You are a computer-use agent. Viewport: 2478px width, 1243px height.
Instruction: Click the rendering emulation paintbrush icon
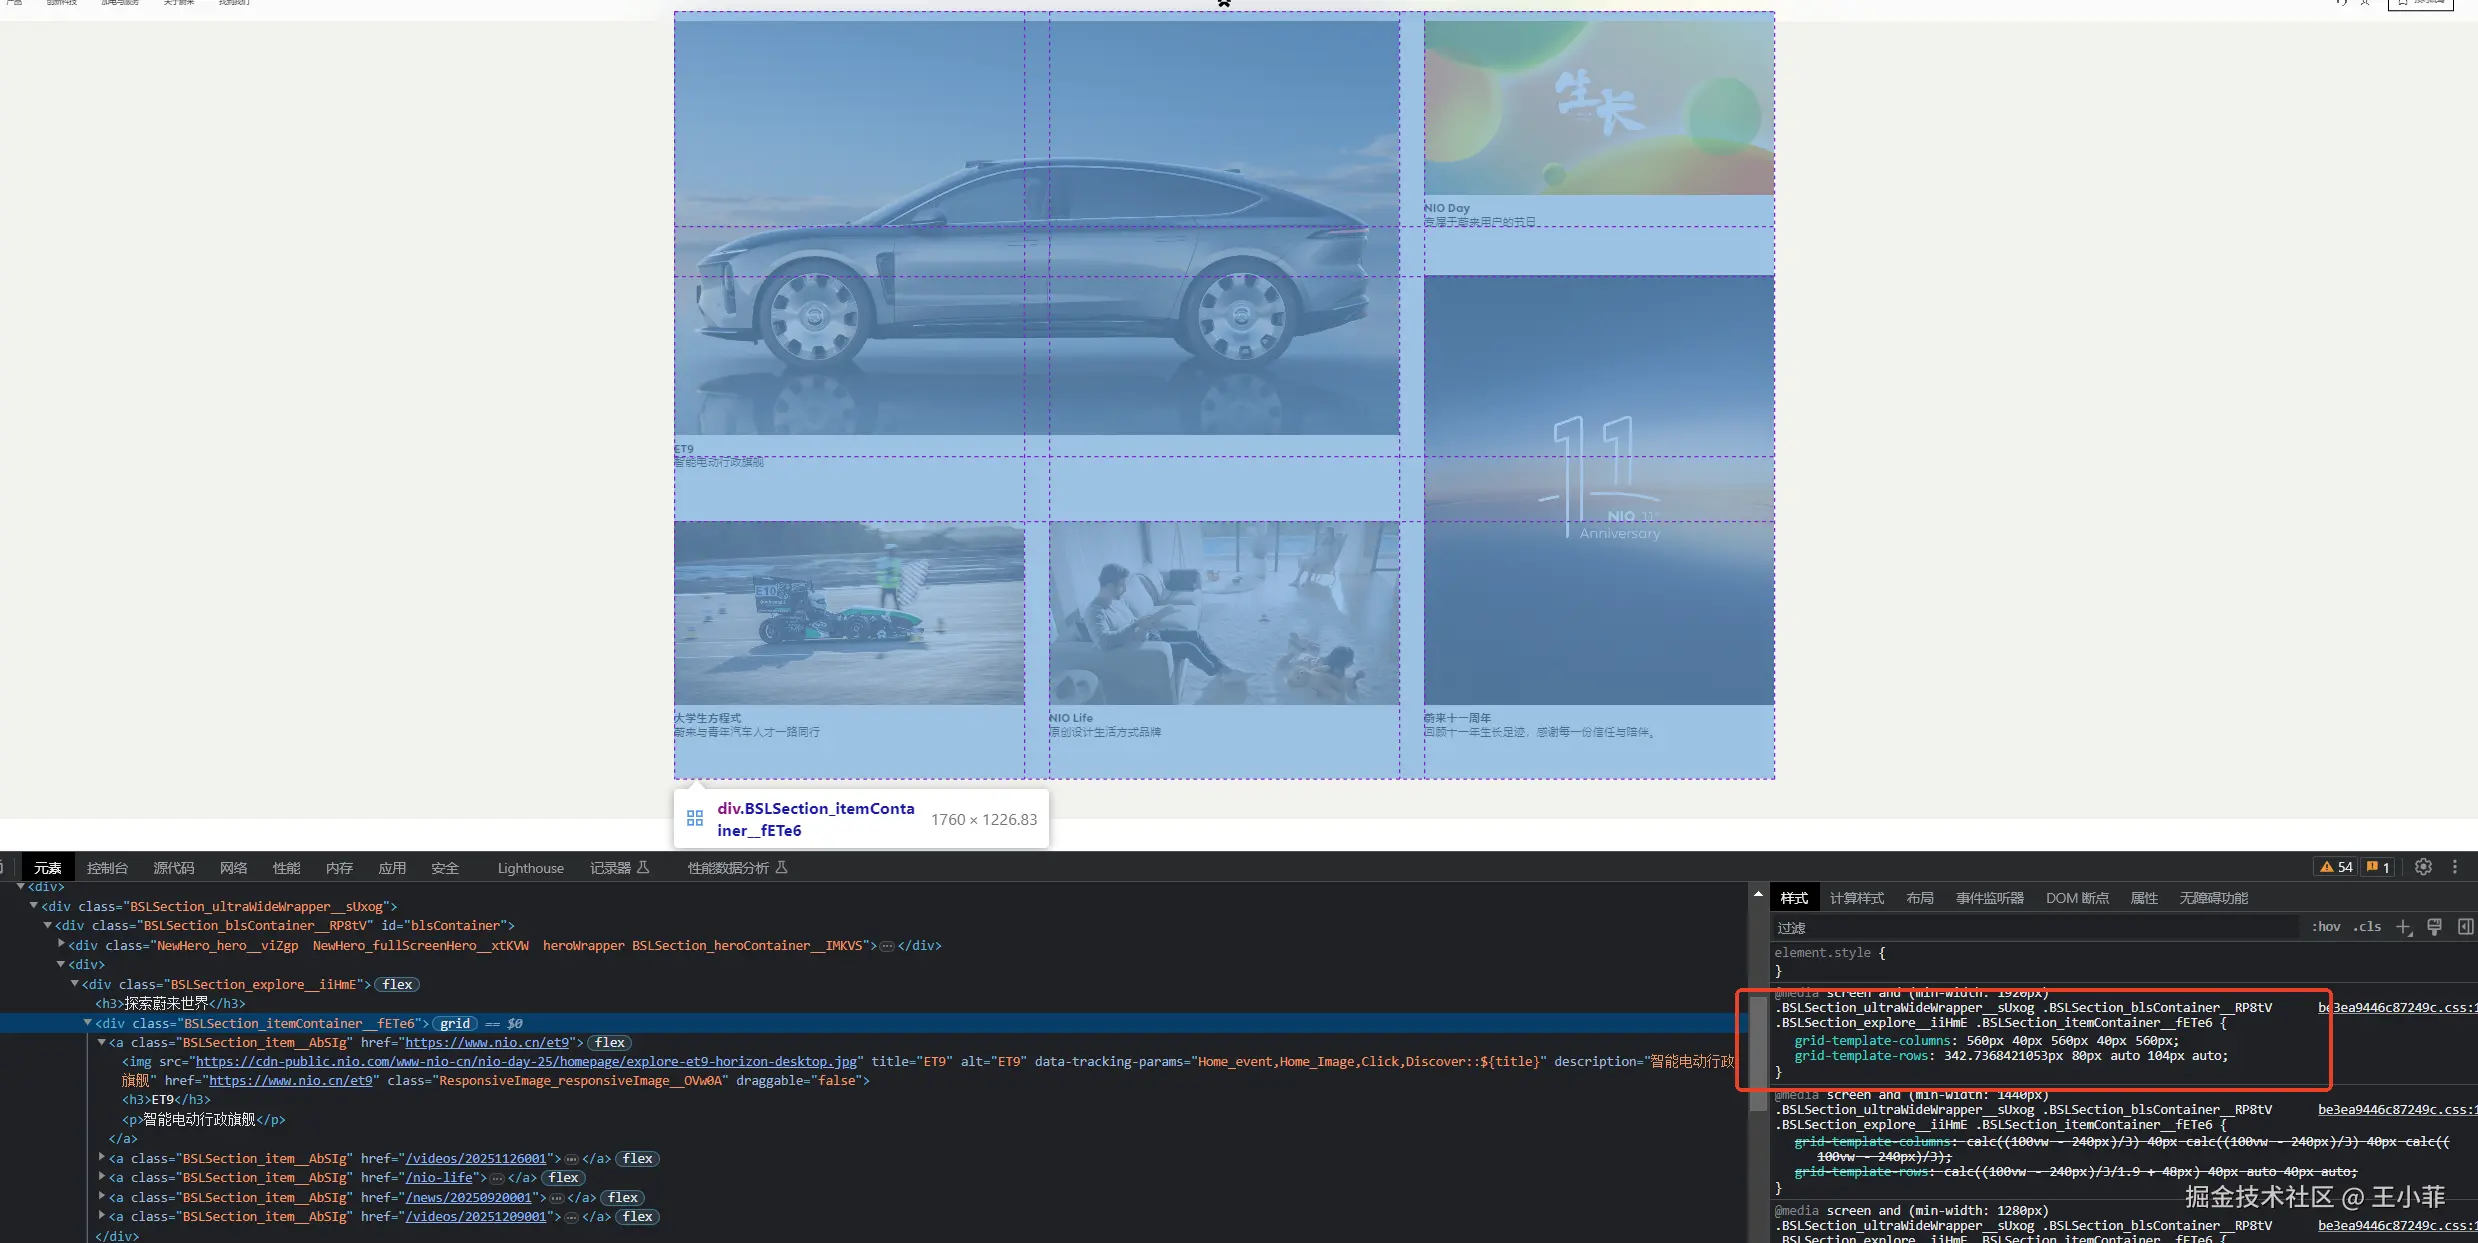(2434, 927)
